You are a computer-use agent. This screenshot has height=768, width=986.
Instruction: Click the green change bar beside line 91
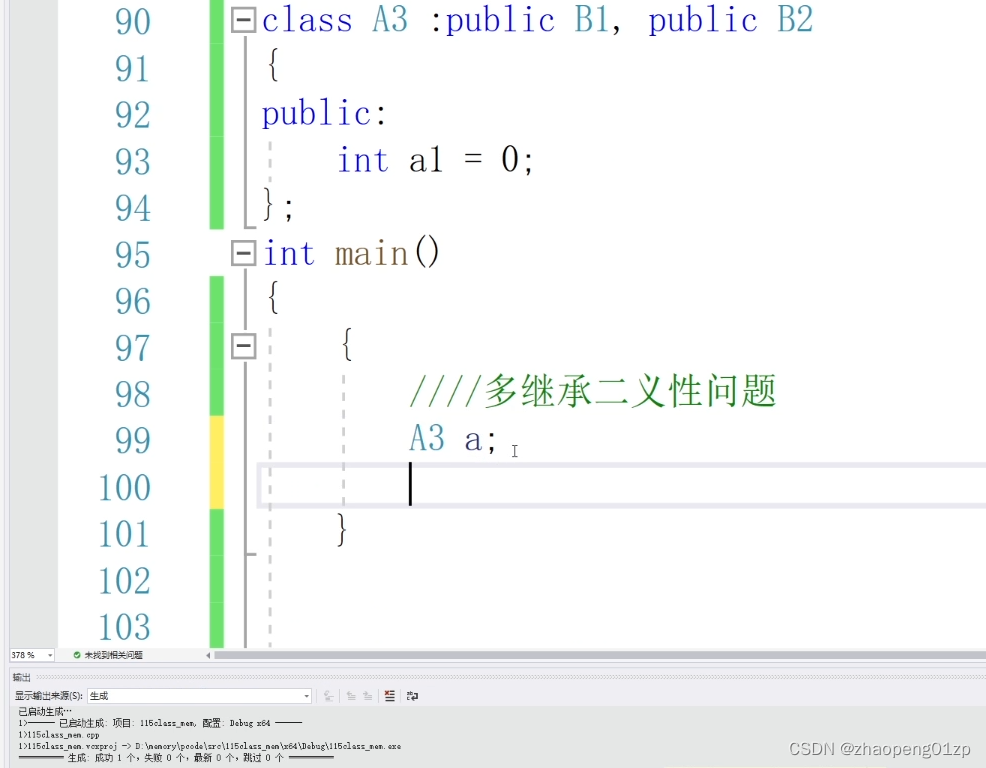[215, 68]
